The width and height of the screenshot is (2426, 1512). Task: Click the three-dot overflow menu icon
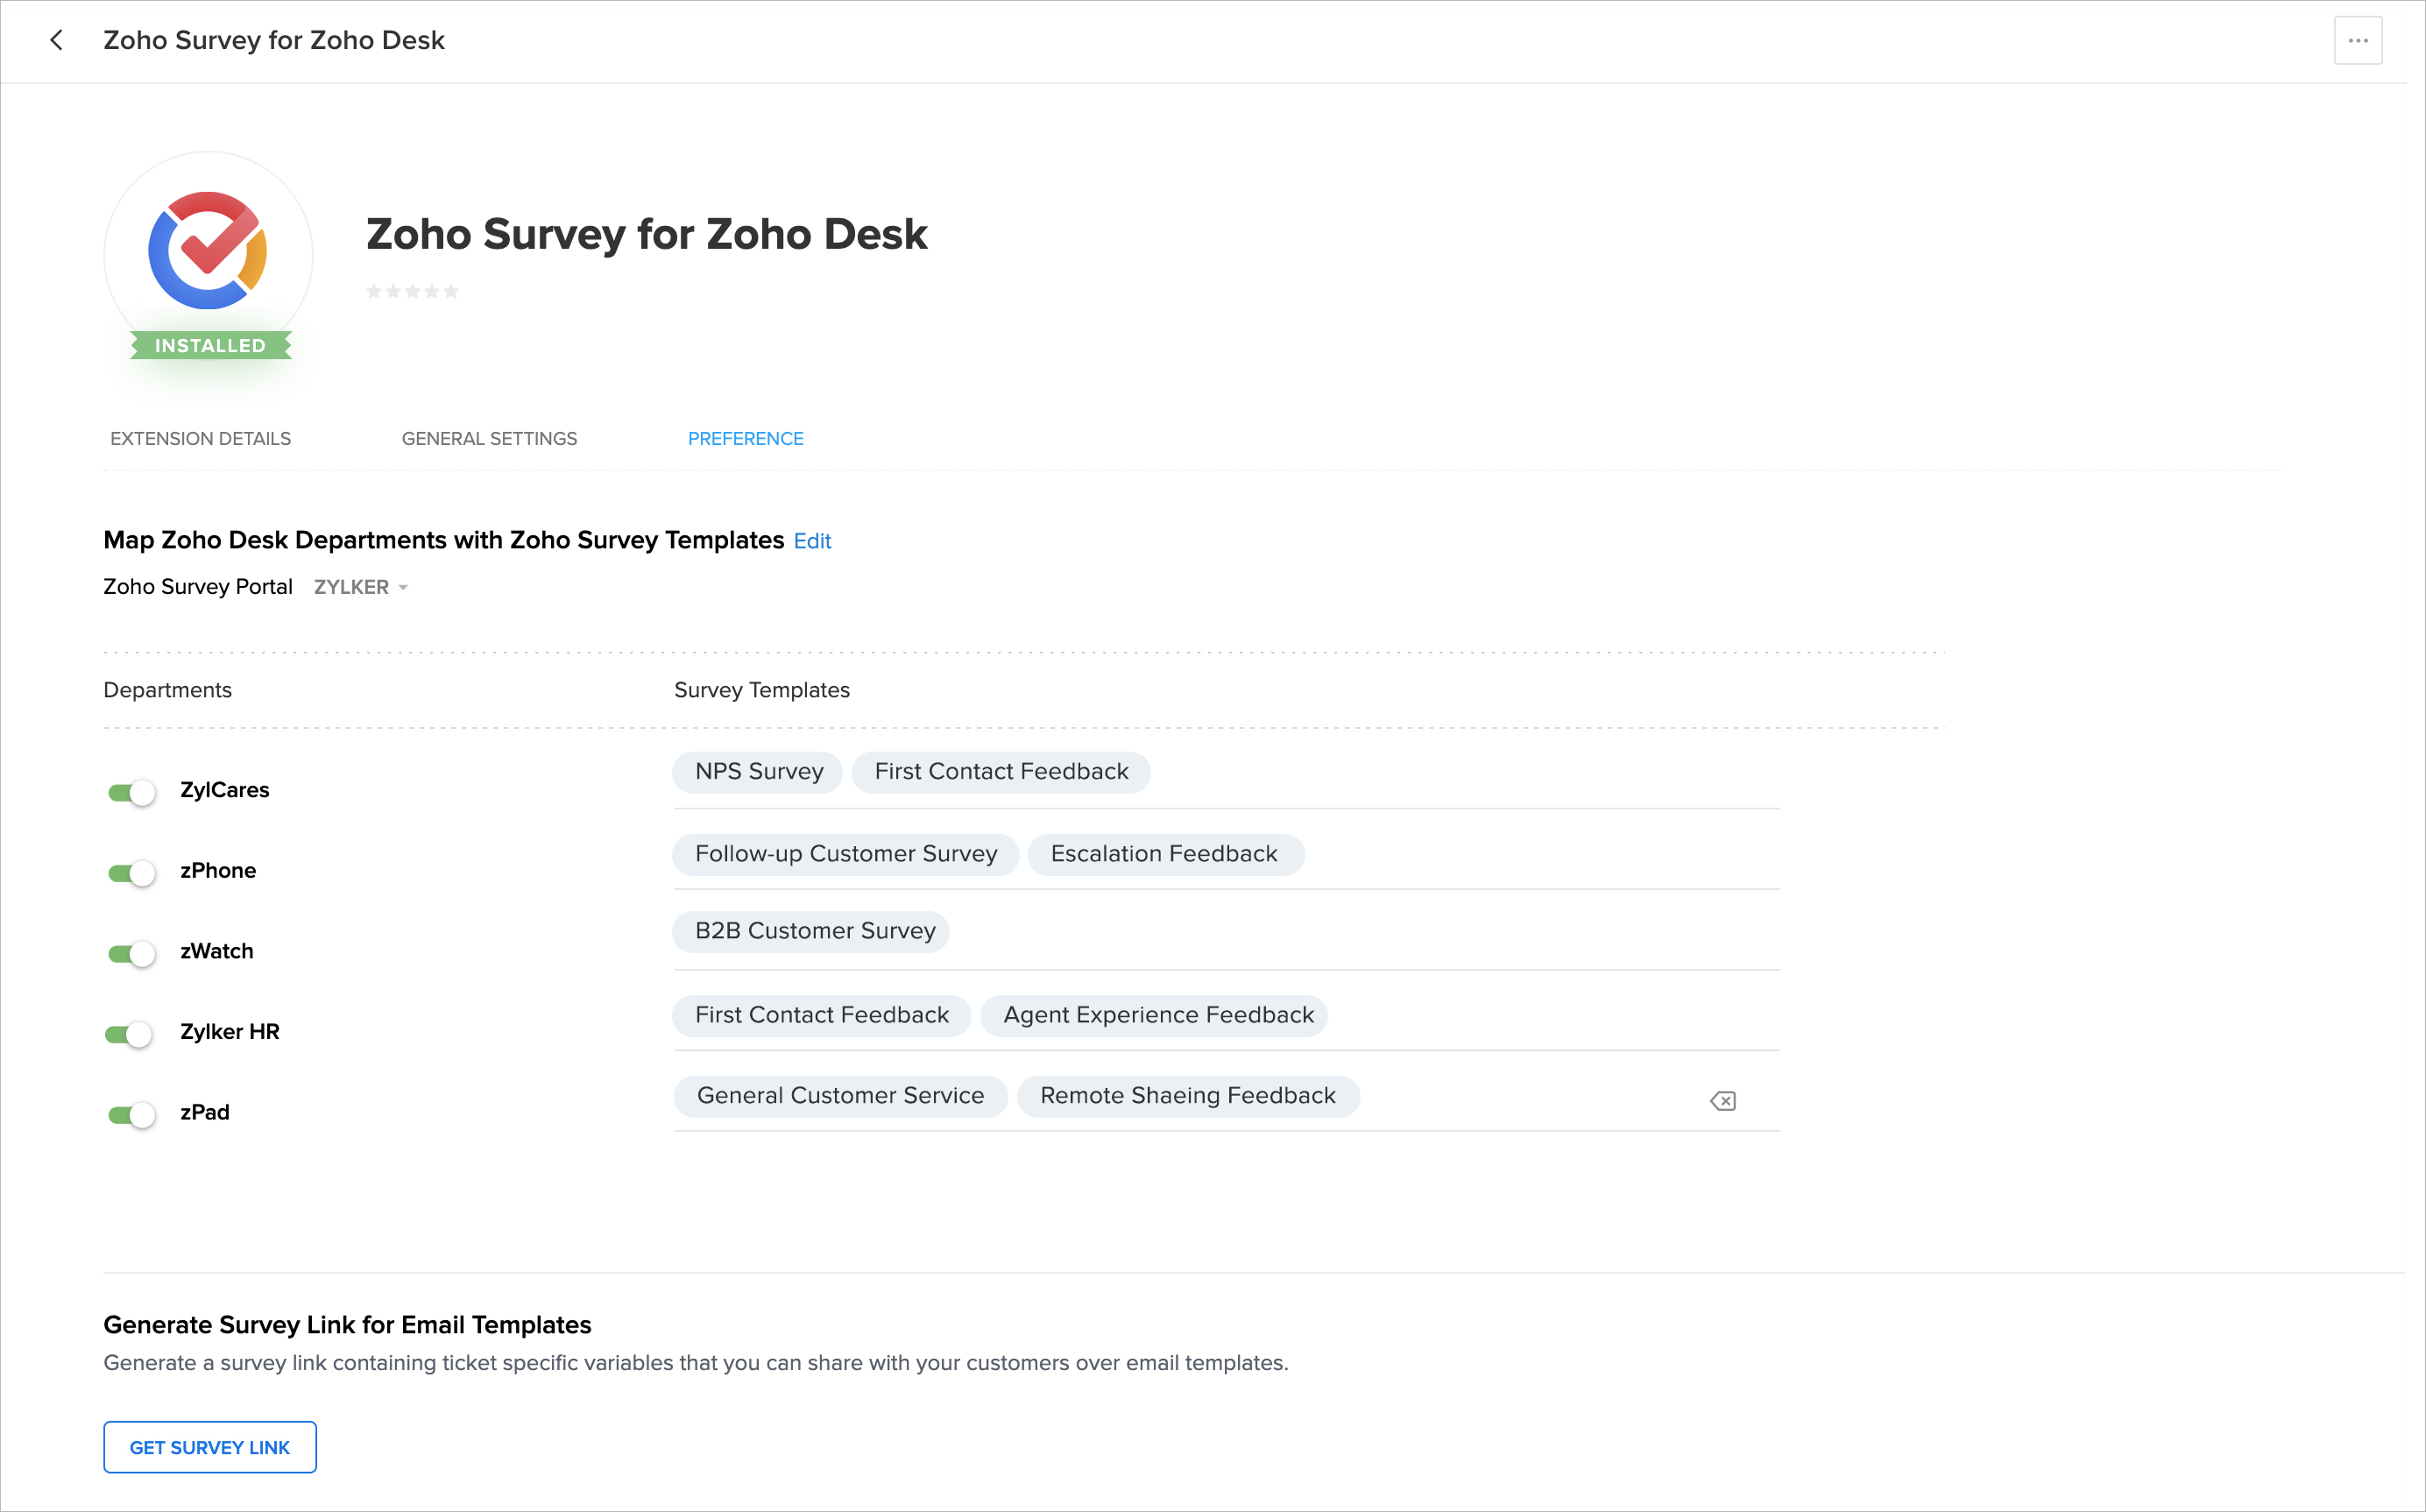pos(2359,40)
